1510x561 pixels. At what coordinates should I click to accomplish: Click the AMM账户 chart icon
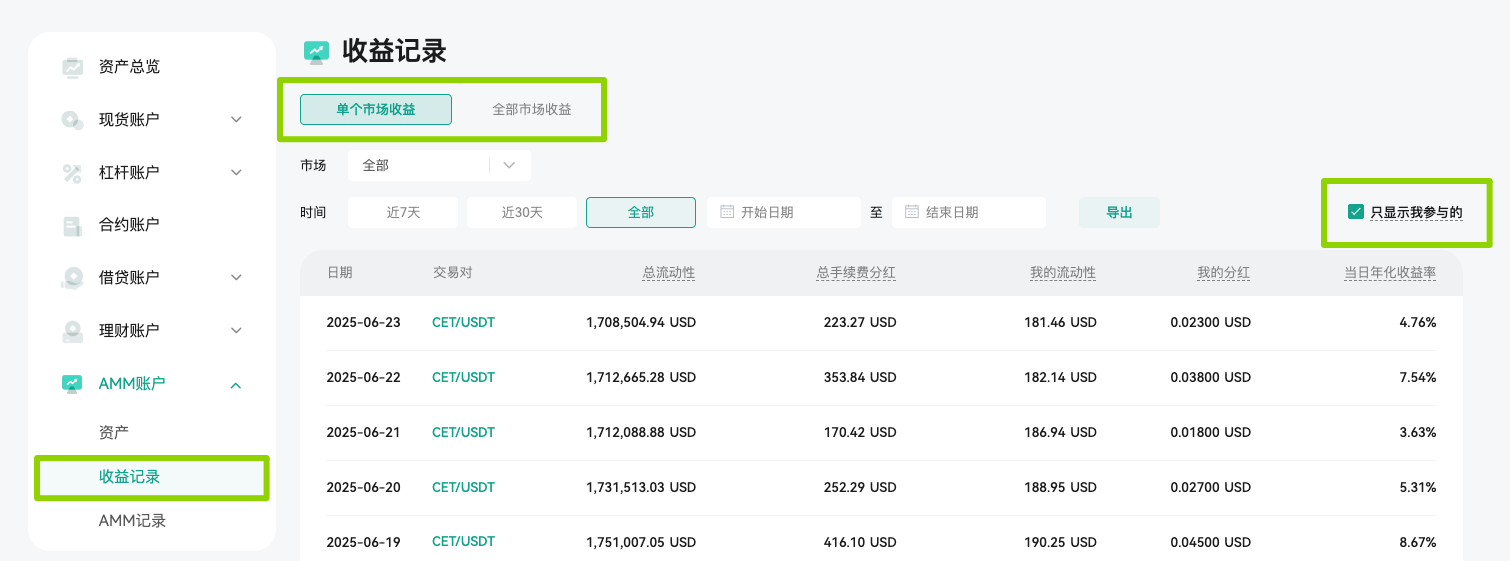(72, 384)
